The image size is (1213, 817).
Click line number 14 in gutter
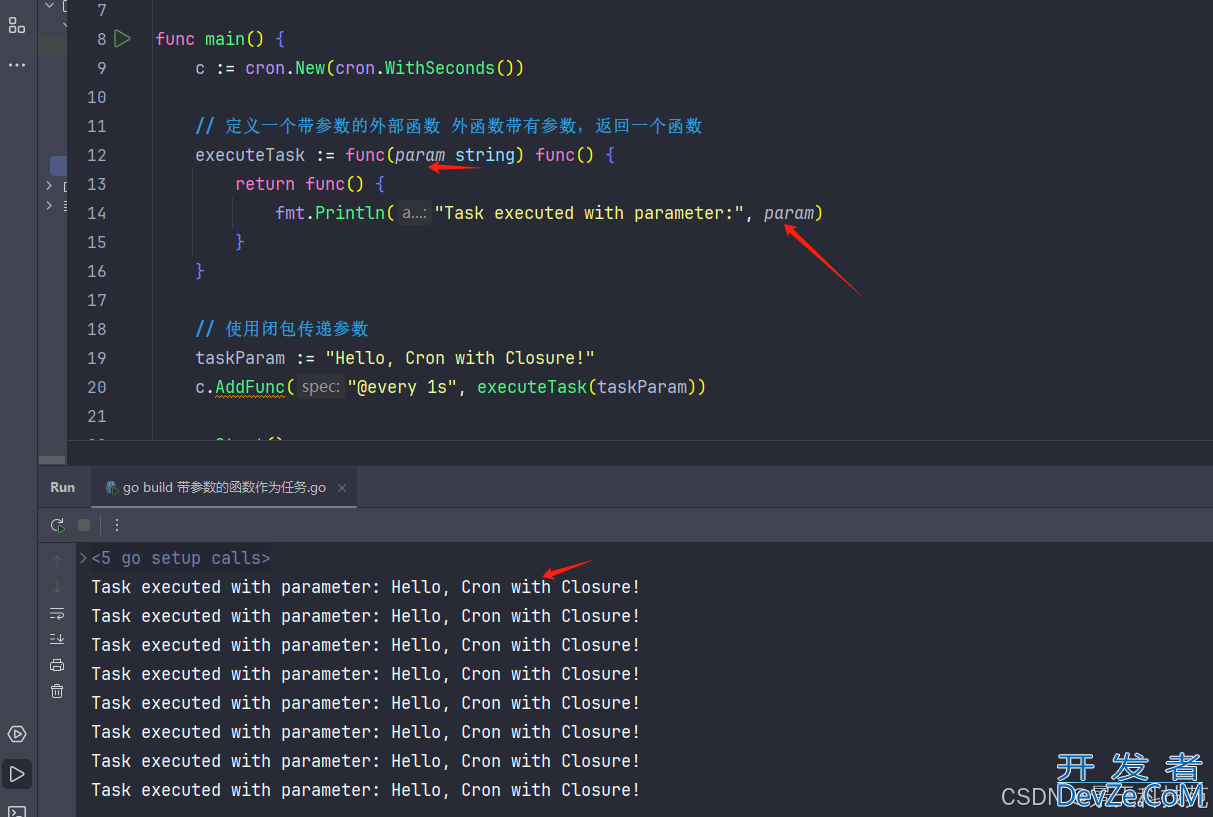coord(96,213)
